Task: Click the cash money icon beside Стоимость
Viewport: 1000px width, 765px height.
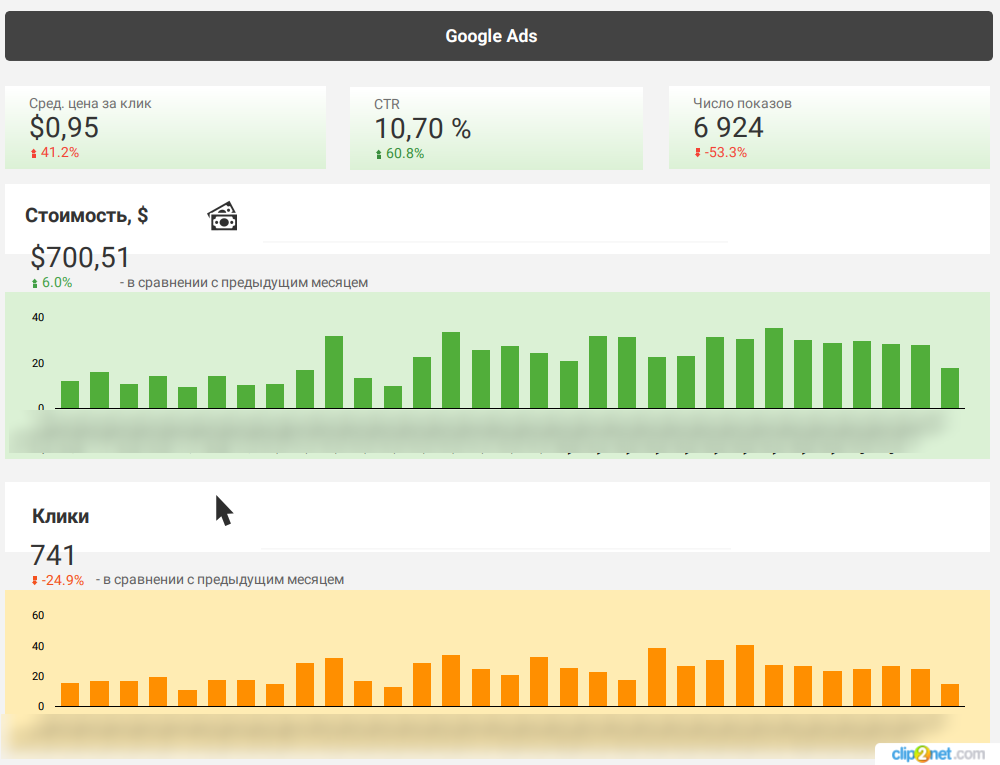Action: tap(223, 216)
